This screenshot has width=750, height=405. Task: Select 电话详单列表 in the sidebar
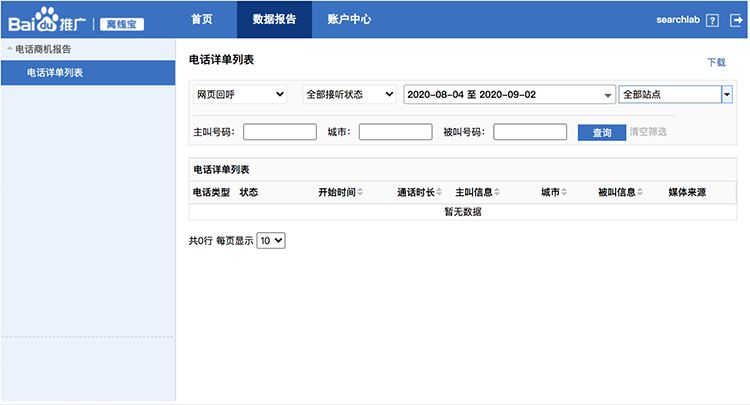(54, 72)
